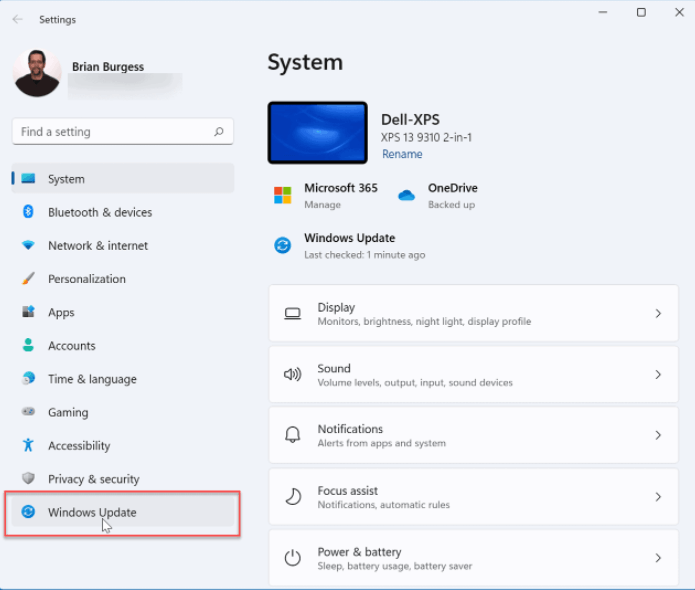Click the Dell-XPS device name
The width and height of the screenshot is (695, 590).
click(x=410, y=119)
